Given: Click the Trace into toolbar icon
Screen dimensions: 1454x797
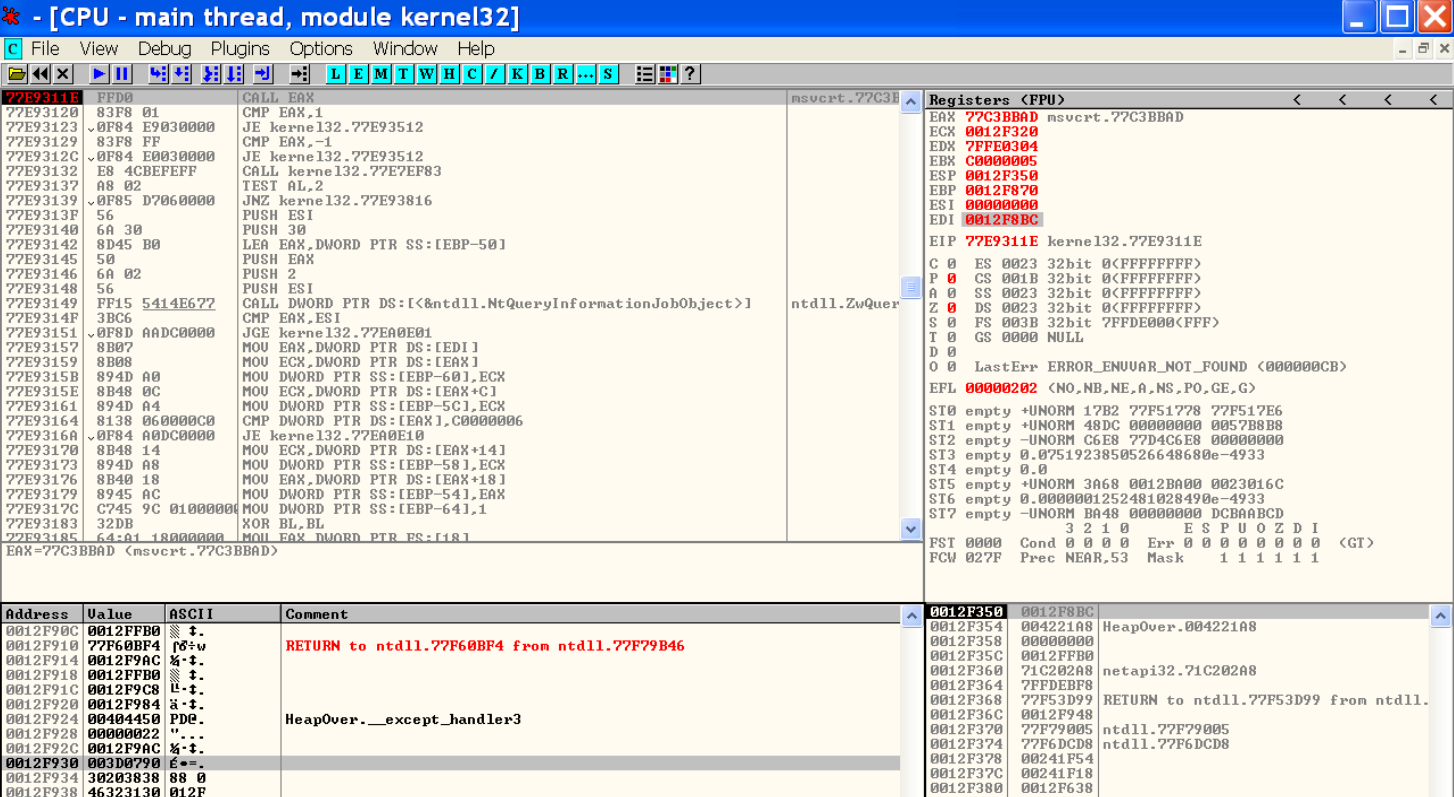Looking at the screenshot, I should 211,74.
